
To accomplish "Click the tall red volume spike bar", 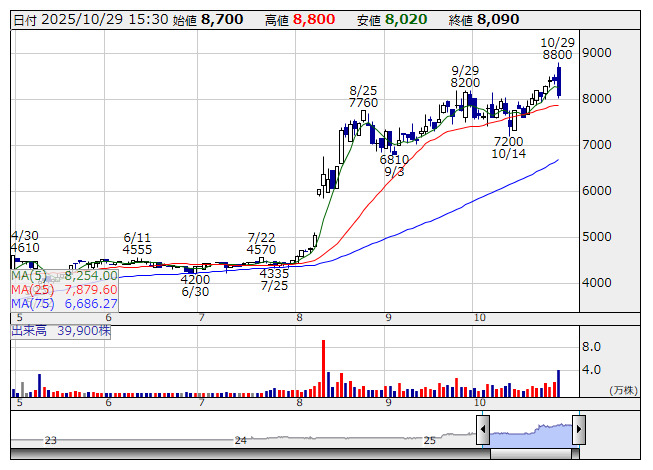I will [323, 367].
